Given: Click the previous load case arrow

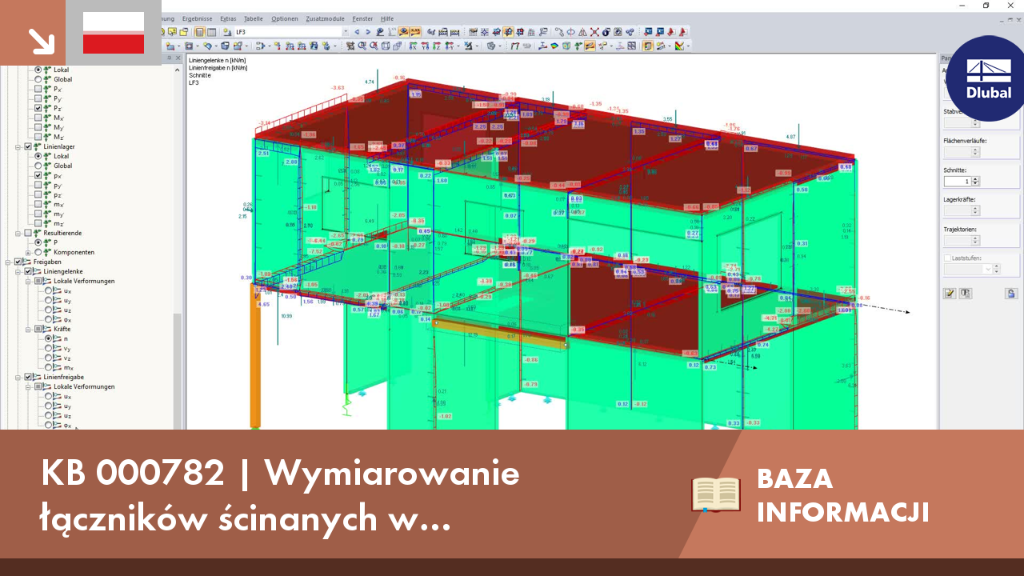Looking at the screenshot, I should [357, 32].
